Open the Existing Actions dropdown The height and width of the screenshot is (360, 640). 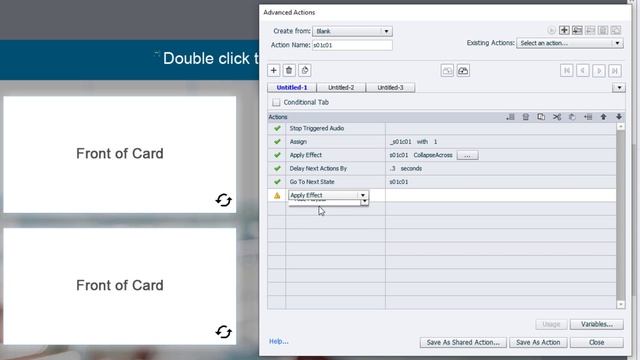(x=570, y=43)
